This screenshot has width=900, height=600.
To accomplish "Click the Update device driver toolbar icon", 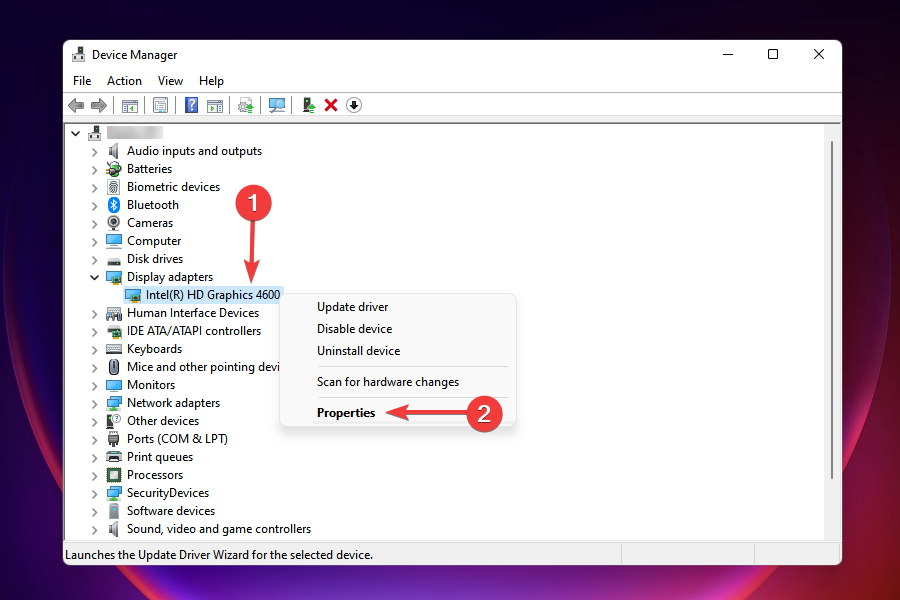I will click(x=309, y=105).
